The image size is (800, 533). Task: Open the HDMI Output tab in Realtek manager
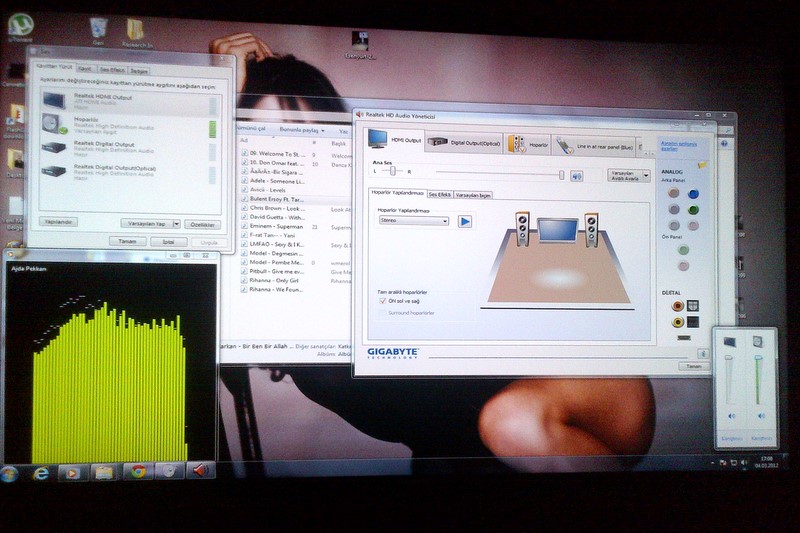pyautogui.click(x=395, y=139)
